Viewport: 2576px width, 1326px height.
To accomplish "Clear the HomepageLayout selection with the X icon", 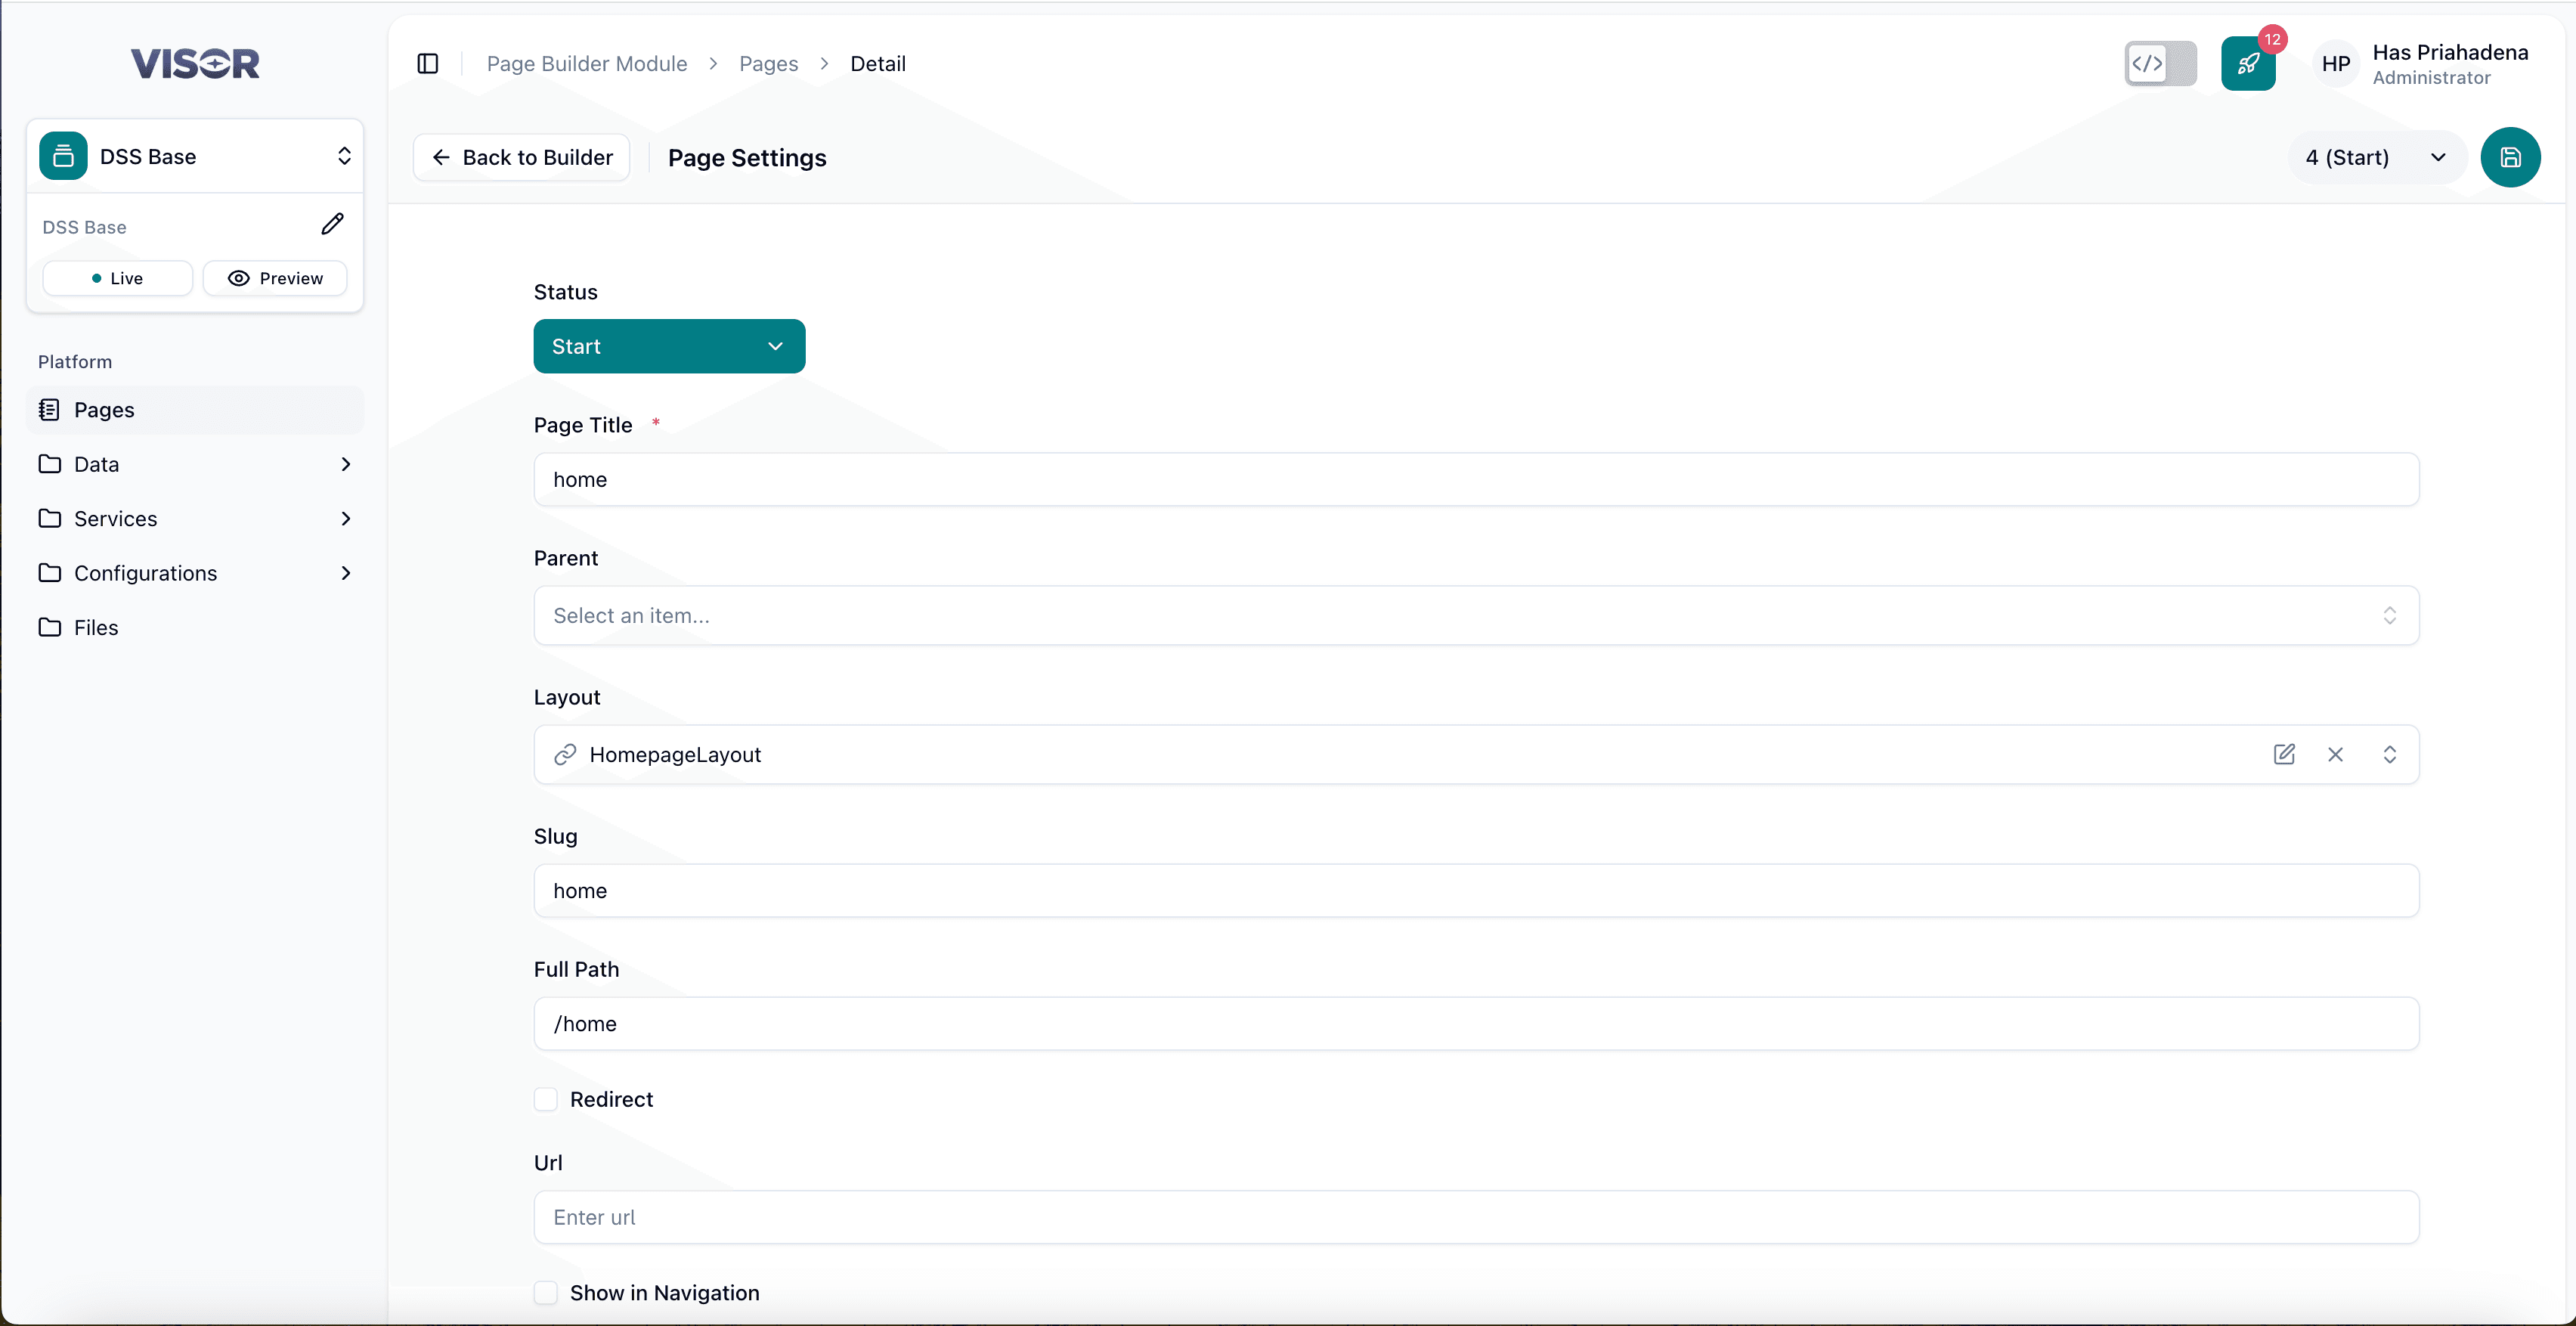I will point(2336,754).
